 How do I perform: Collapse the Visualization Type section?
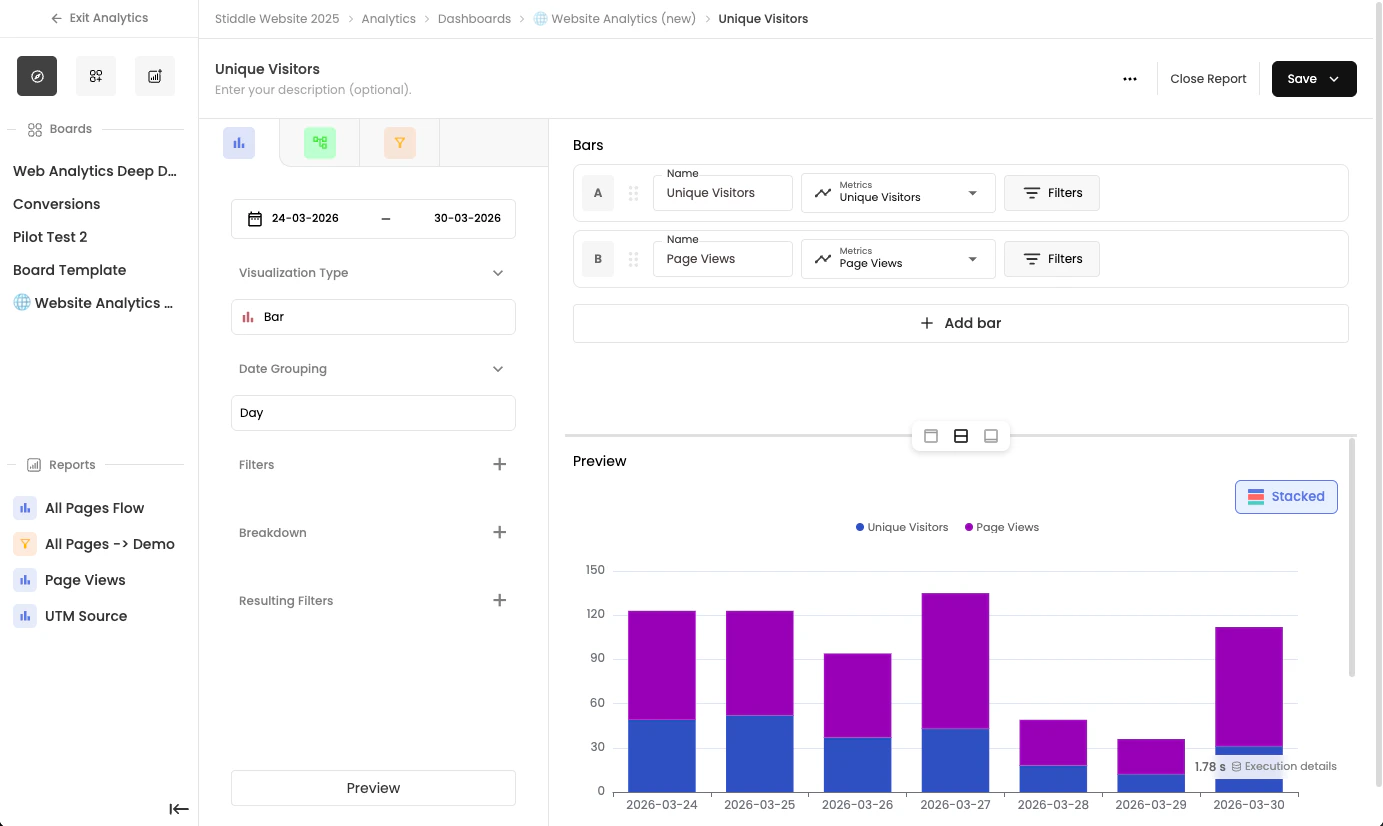point(498,273)
